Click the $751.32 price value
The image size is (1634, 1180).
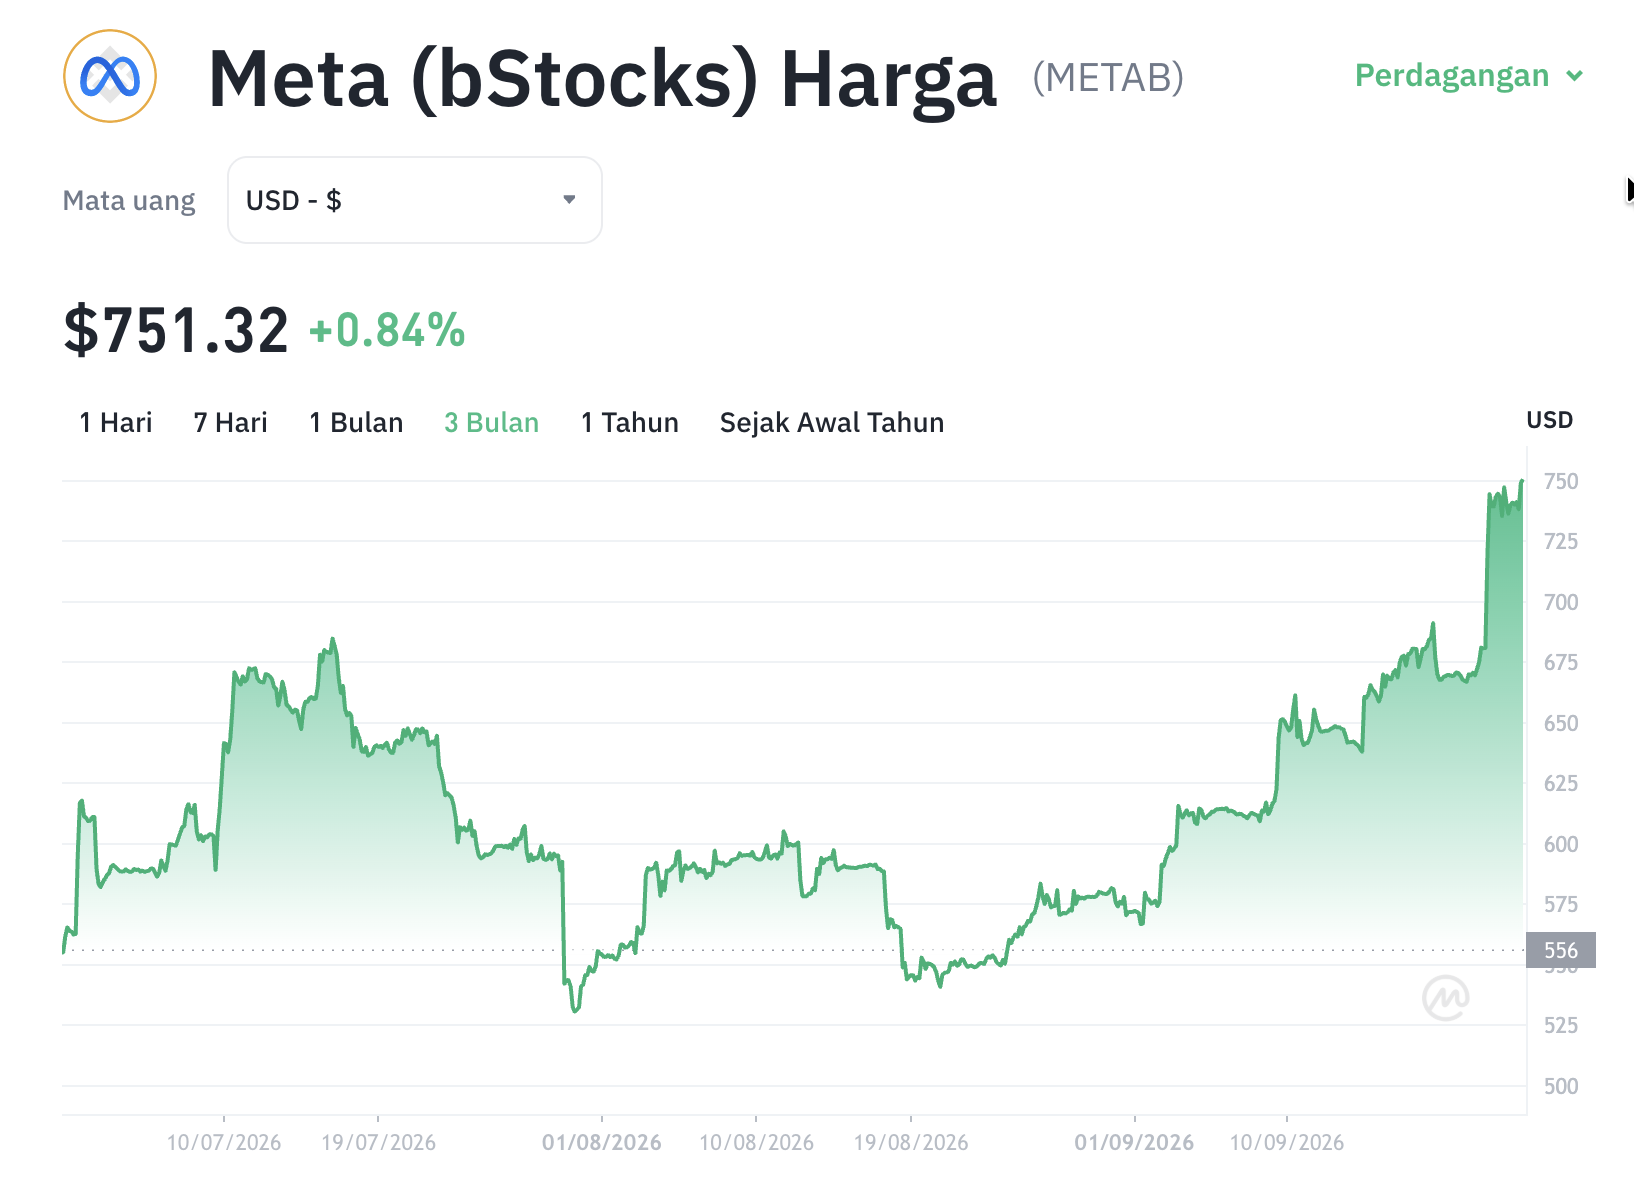[176, 331]
